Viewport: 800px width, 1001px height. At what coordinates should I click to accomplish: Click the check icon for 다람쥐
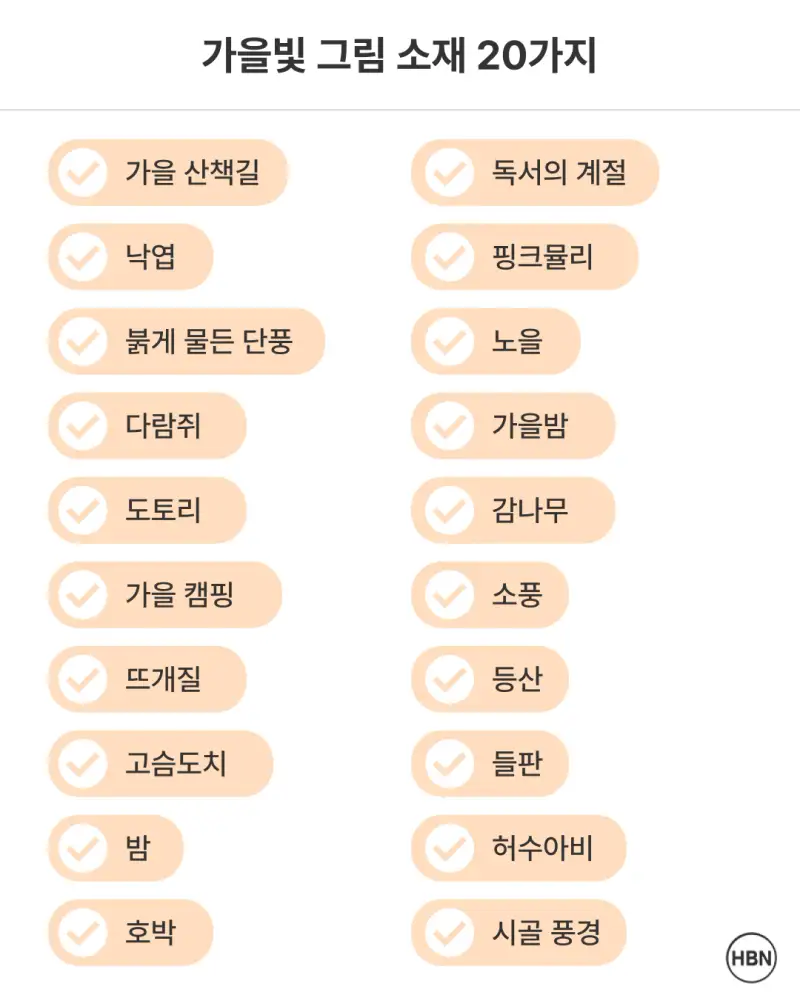pyautogui.click(x=82, y=426)
